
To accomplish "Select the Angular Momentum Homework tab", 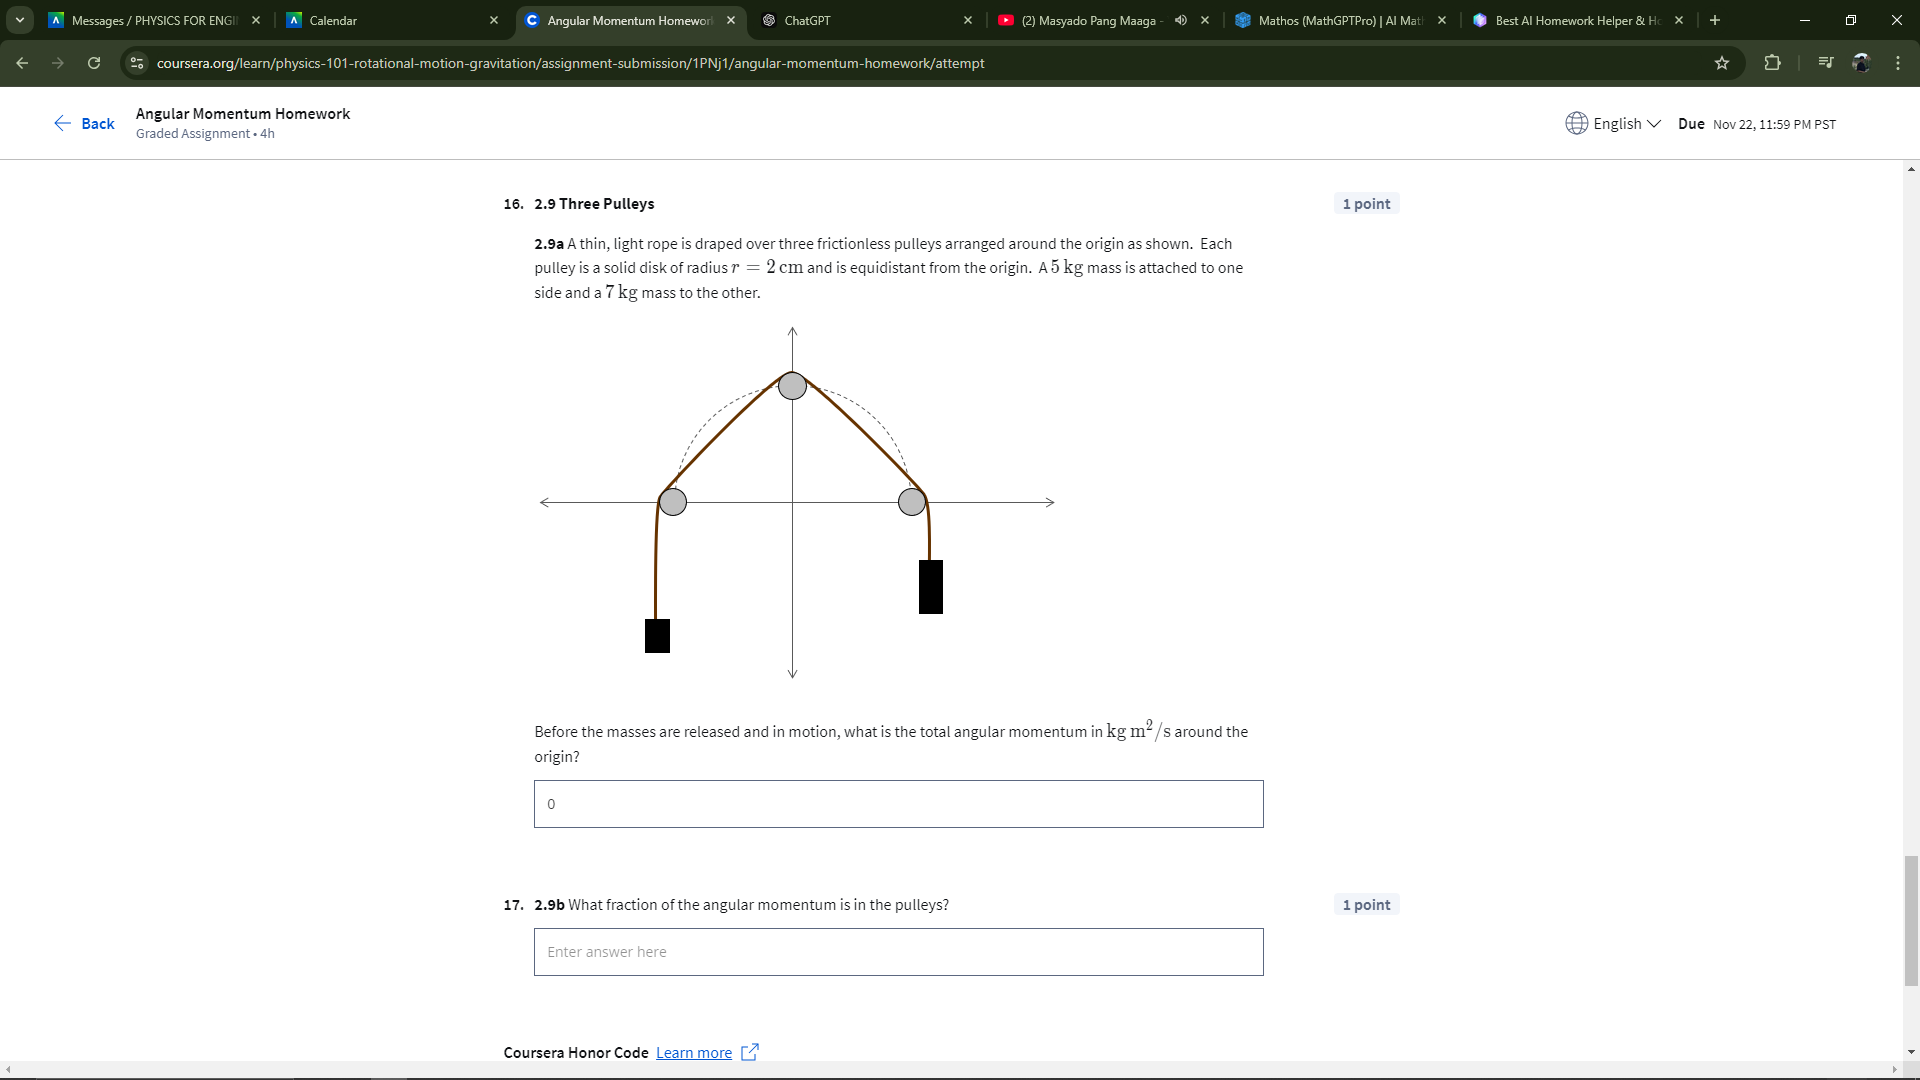I will point(630,20).
